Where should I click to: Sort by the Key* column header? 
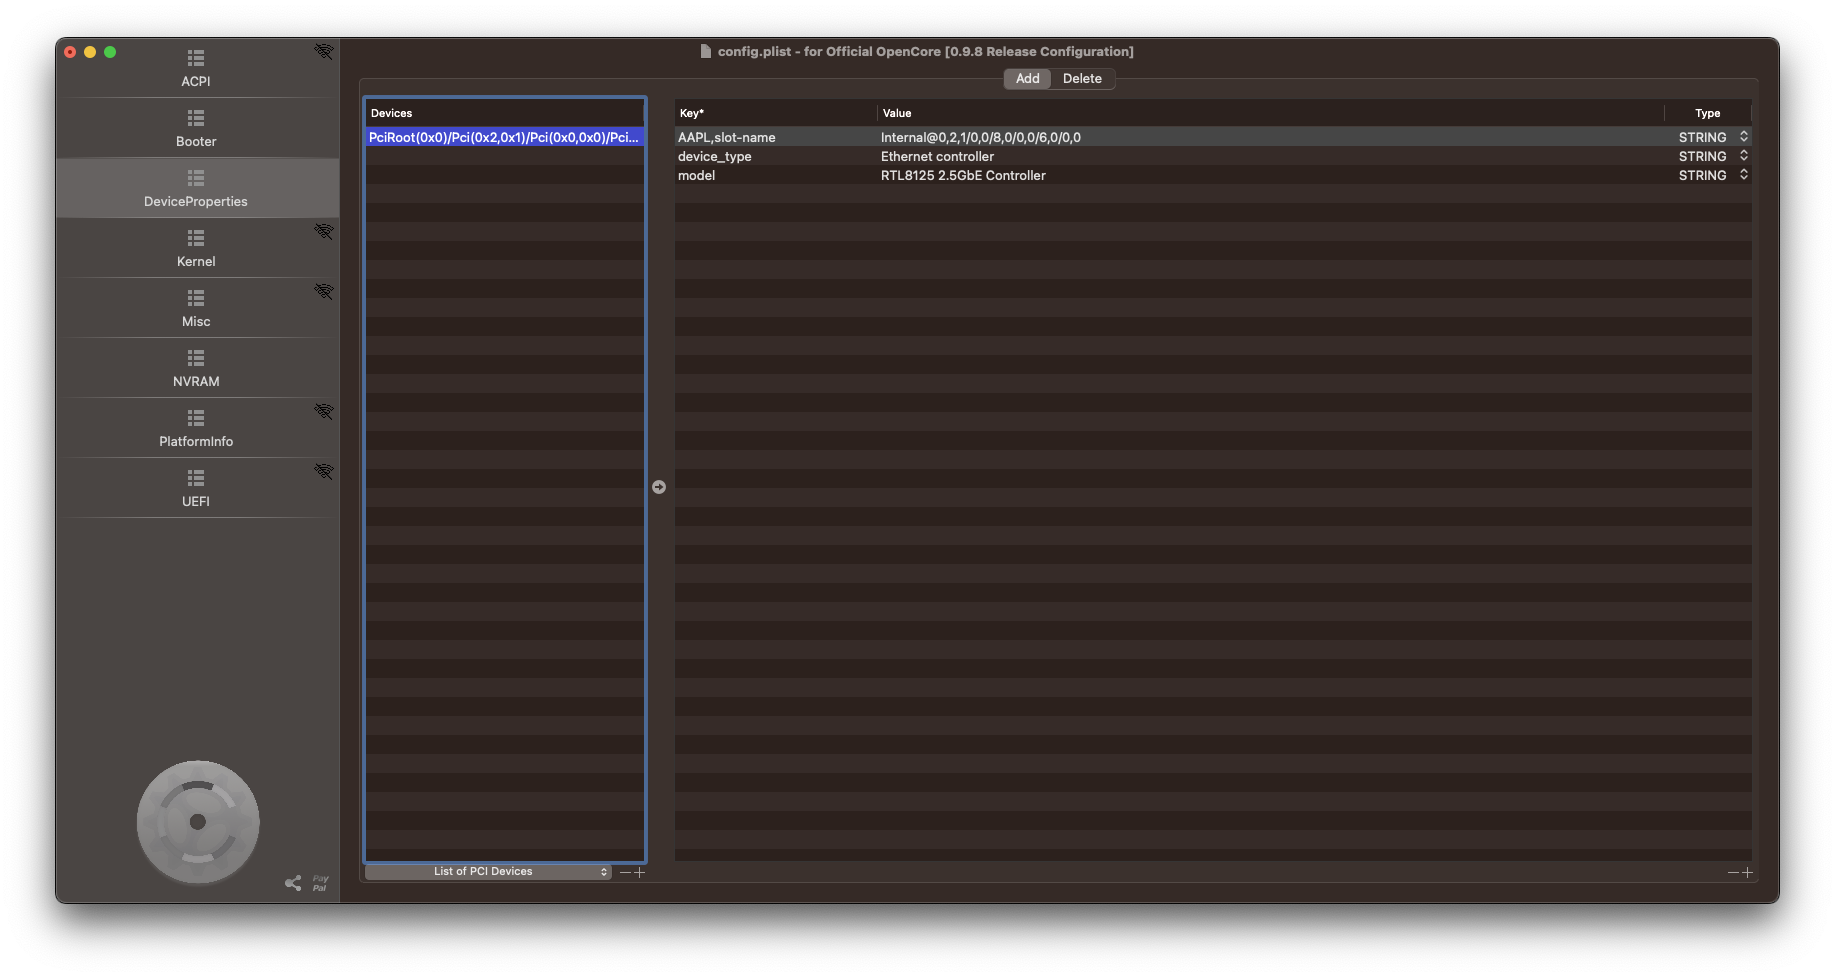[x=776, y=113]
